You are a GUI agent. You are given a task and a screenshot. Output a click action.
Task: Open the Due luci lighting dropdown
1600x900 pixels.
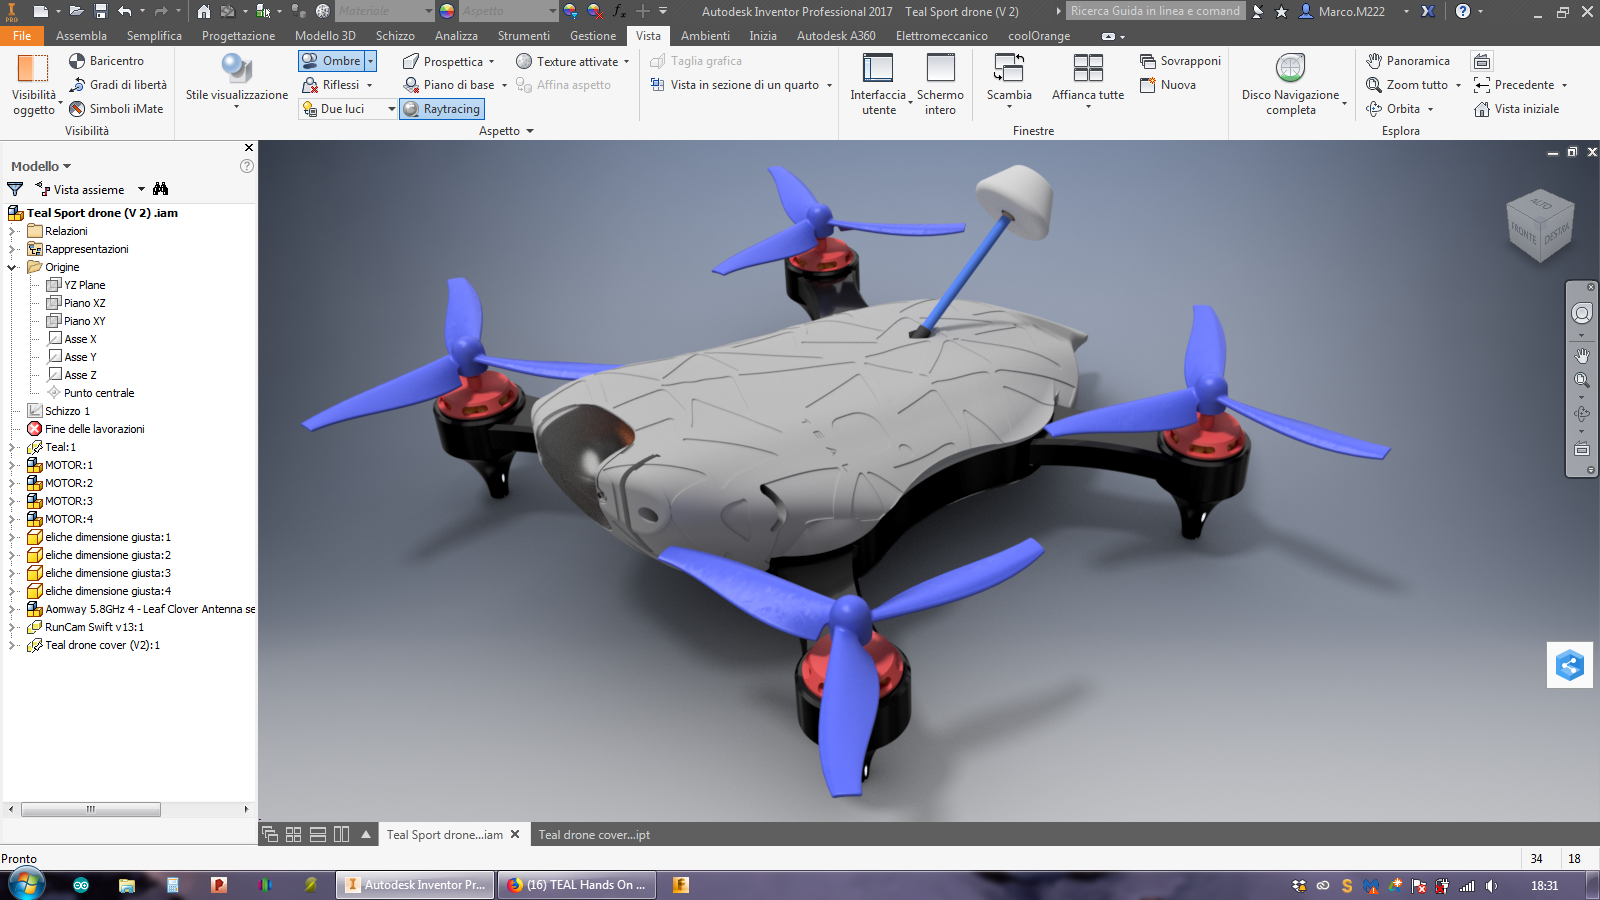point(391,109)
